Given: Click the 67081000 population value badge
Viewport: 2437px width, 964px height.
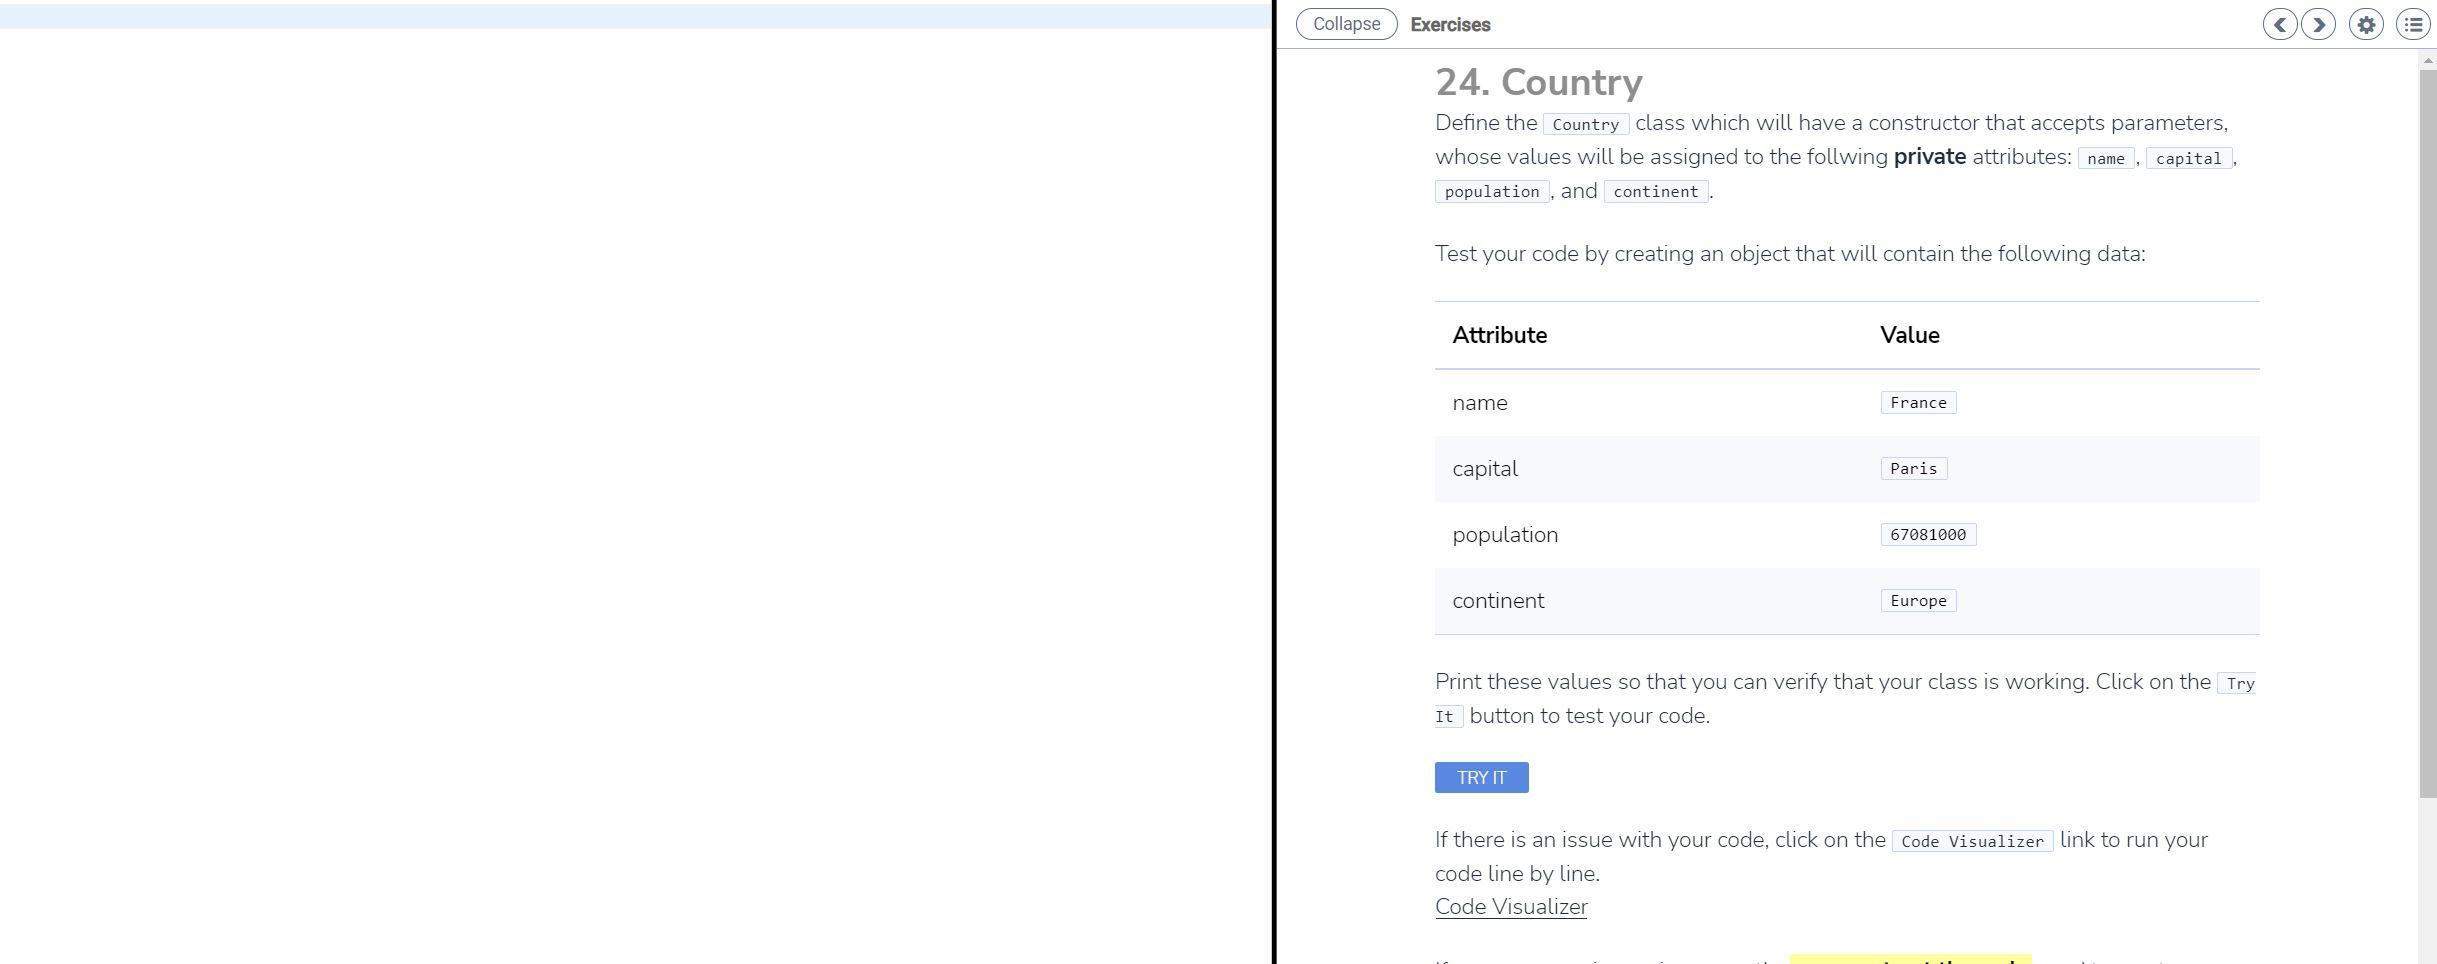Looking at the screenshot, I should (1926, 534).
